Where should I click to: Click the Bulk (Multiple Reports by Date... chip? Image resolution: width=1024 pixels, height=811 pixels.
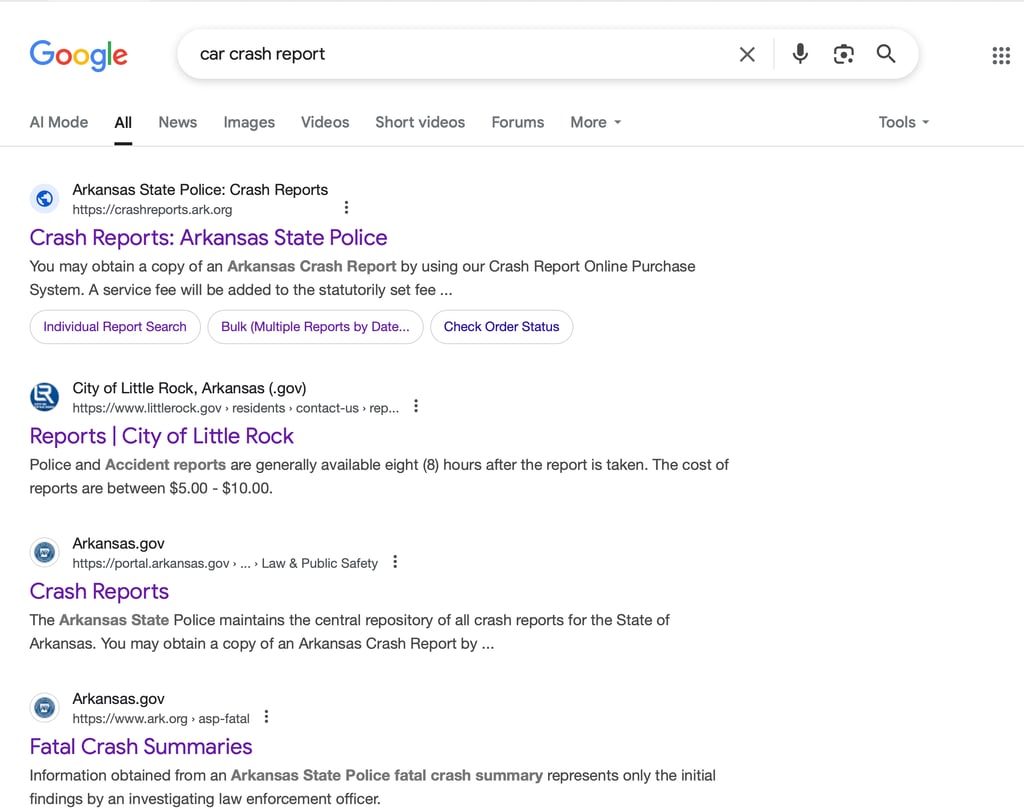(315, 326)
